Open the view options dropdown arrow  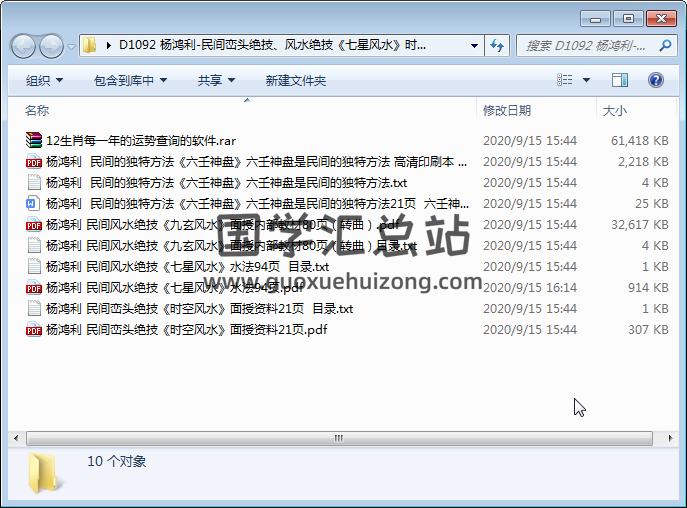click(x=586, y=80)
